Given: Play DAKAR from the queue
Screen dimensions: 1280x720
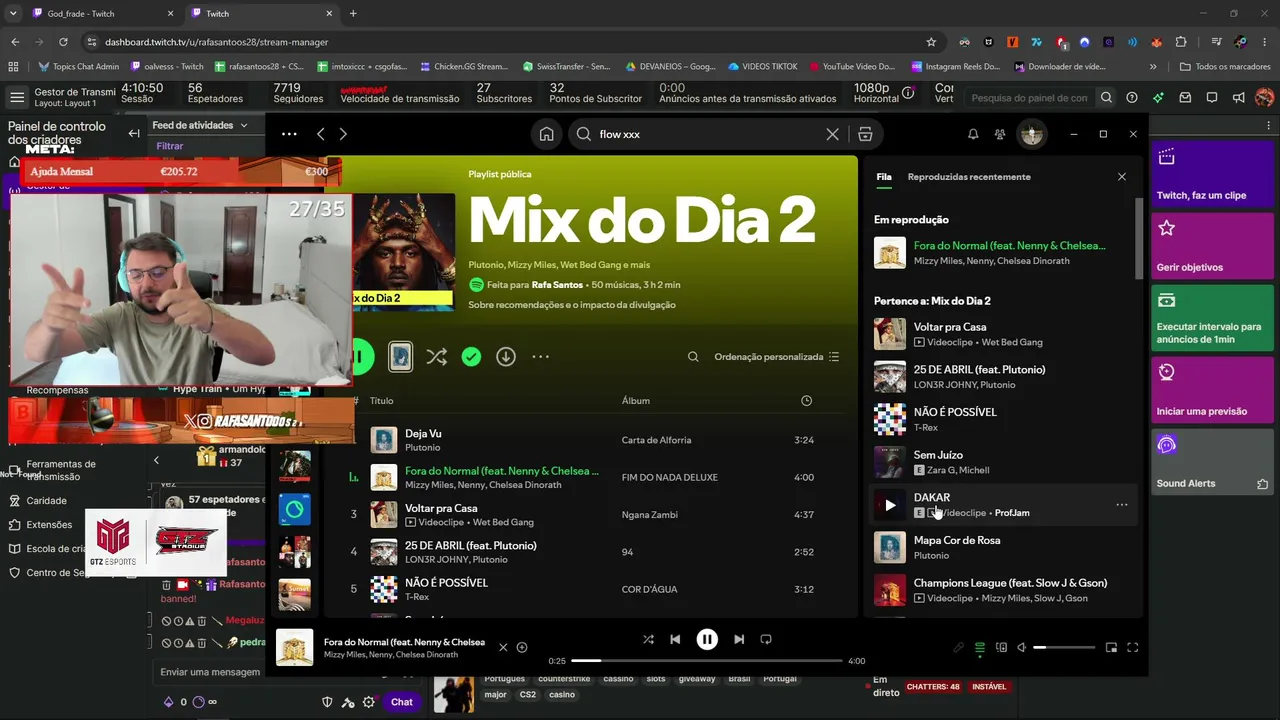Looking at the screenshot, I should coord(890,505).
